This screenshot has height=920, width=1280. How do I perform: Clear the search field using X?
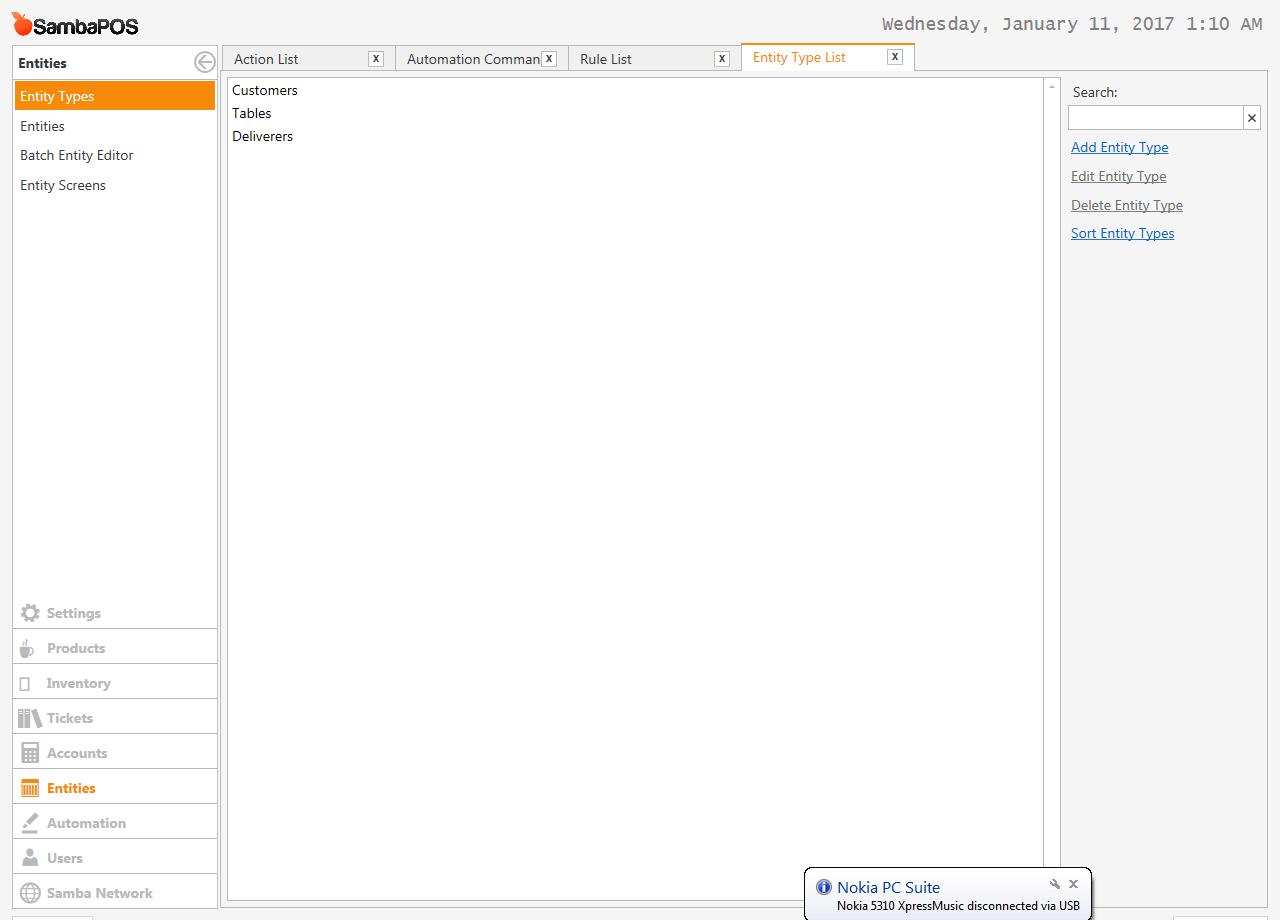(x=1251, y=118)
